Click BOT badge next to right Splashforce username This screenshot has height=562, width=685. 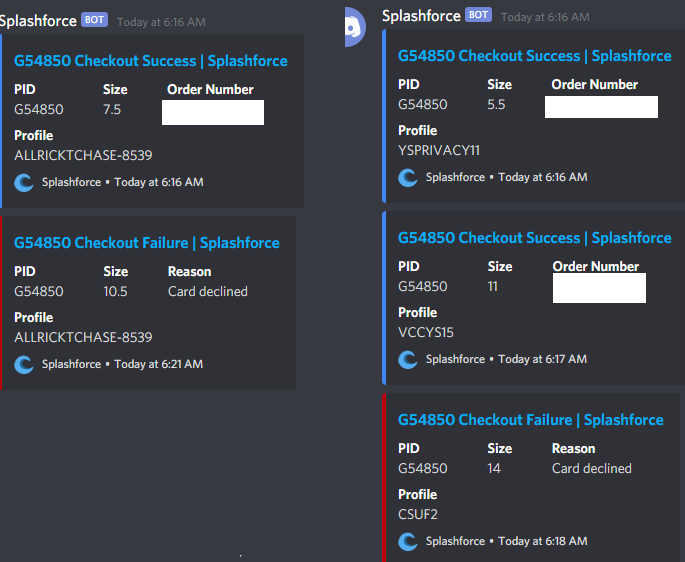[478, 15]
